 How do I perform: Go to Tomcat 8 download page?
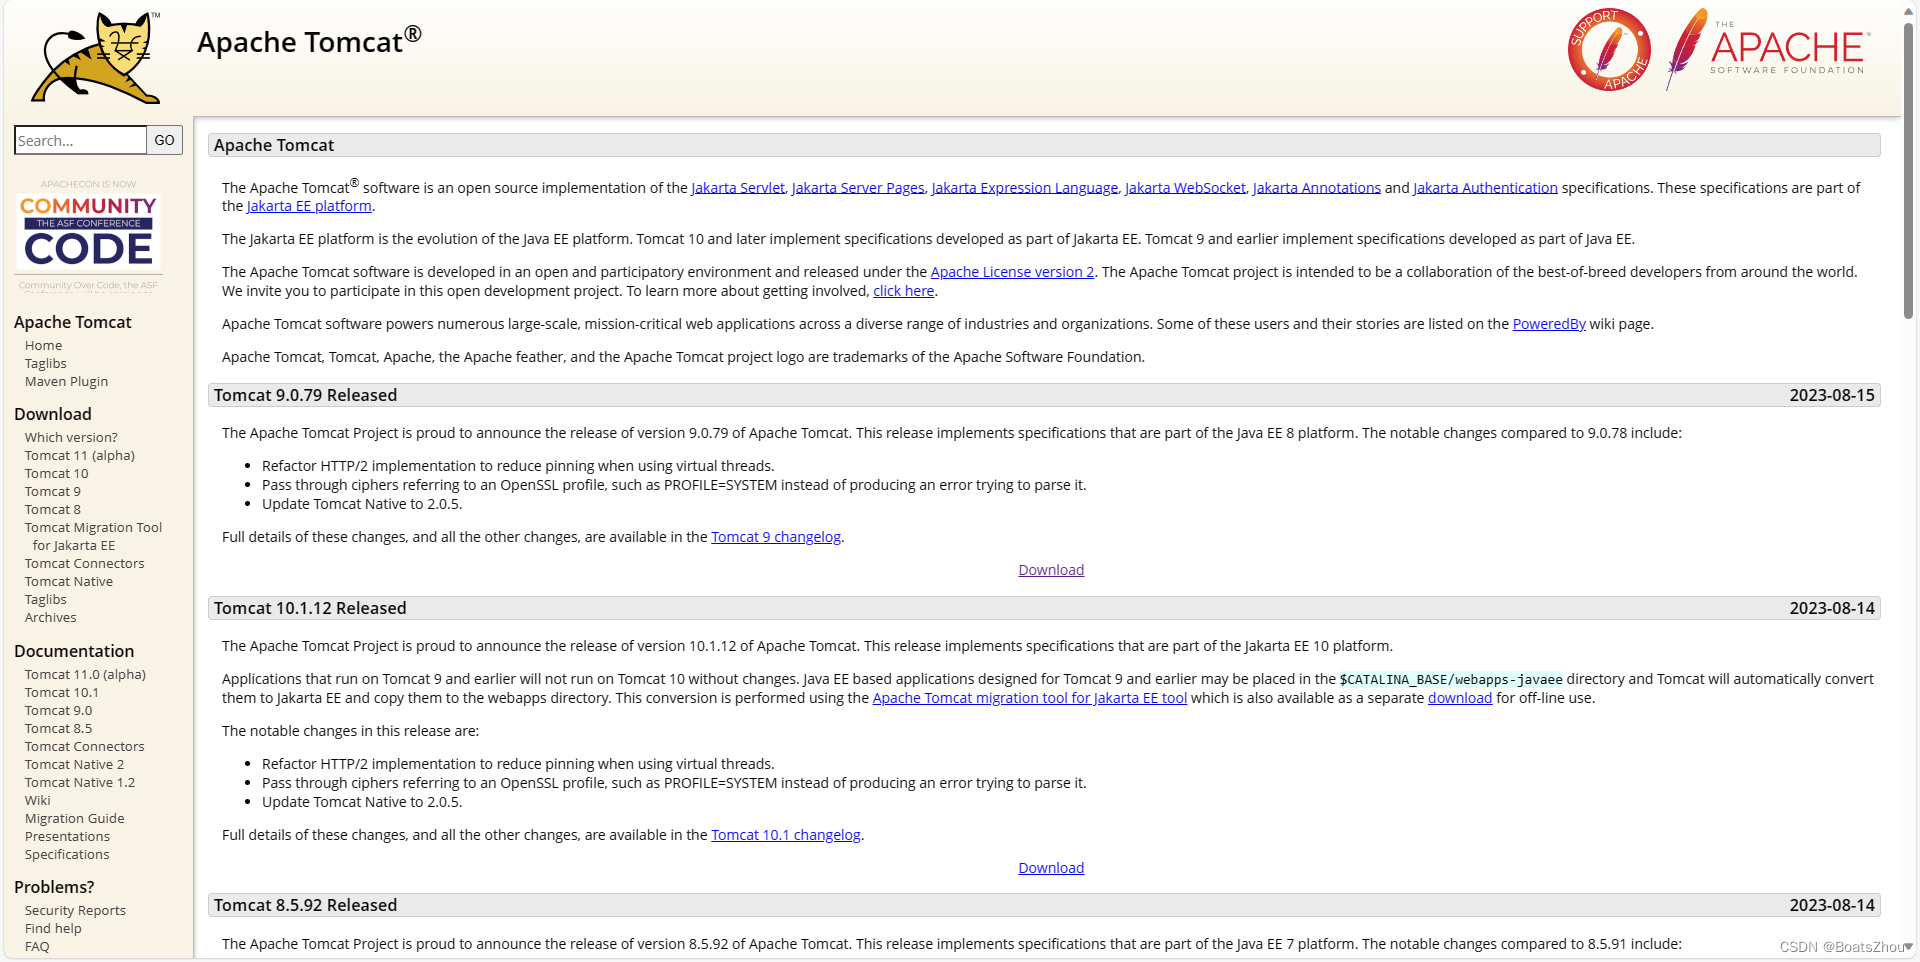pyautogui.click(x=53, y=510)
